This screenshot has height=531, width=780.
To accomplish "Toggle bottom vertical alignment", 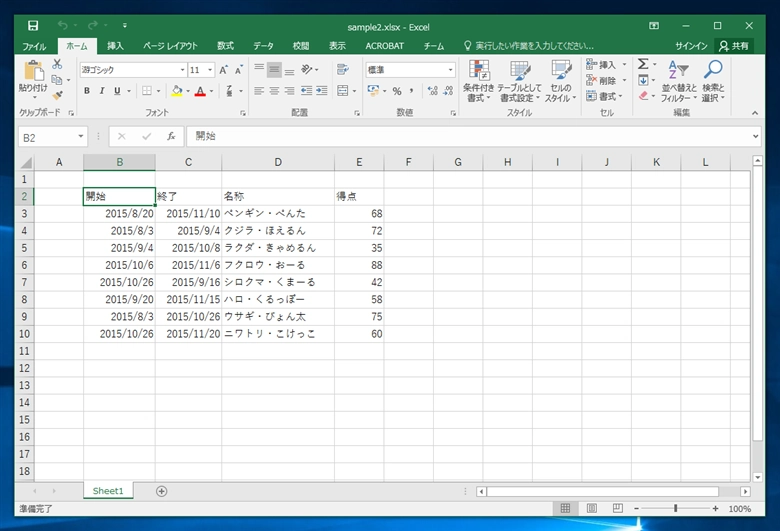I will tap(290, 70).
